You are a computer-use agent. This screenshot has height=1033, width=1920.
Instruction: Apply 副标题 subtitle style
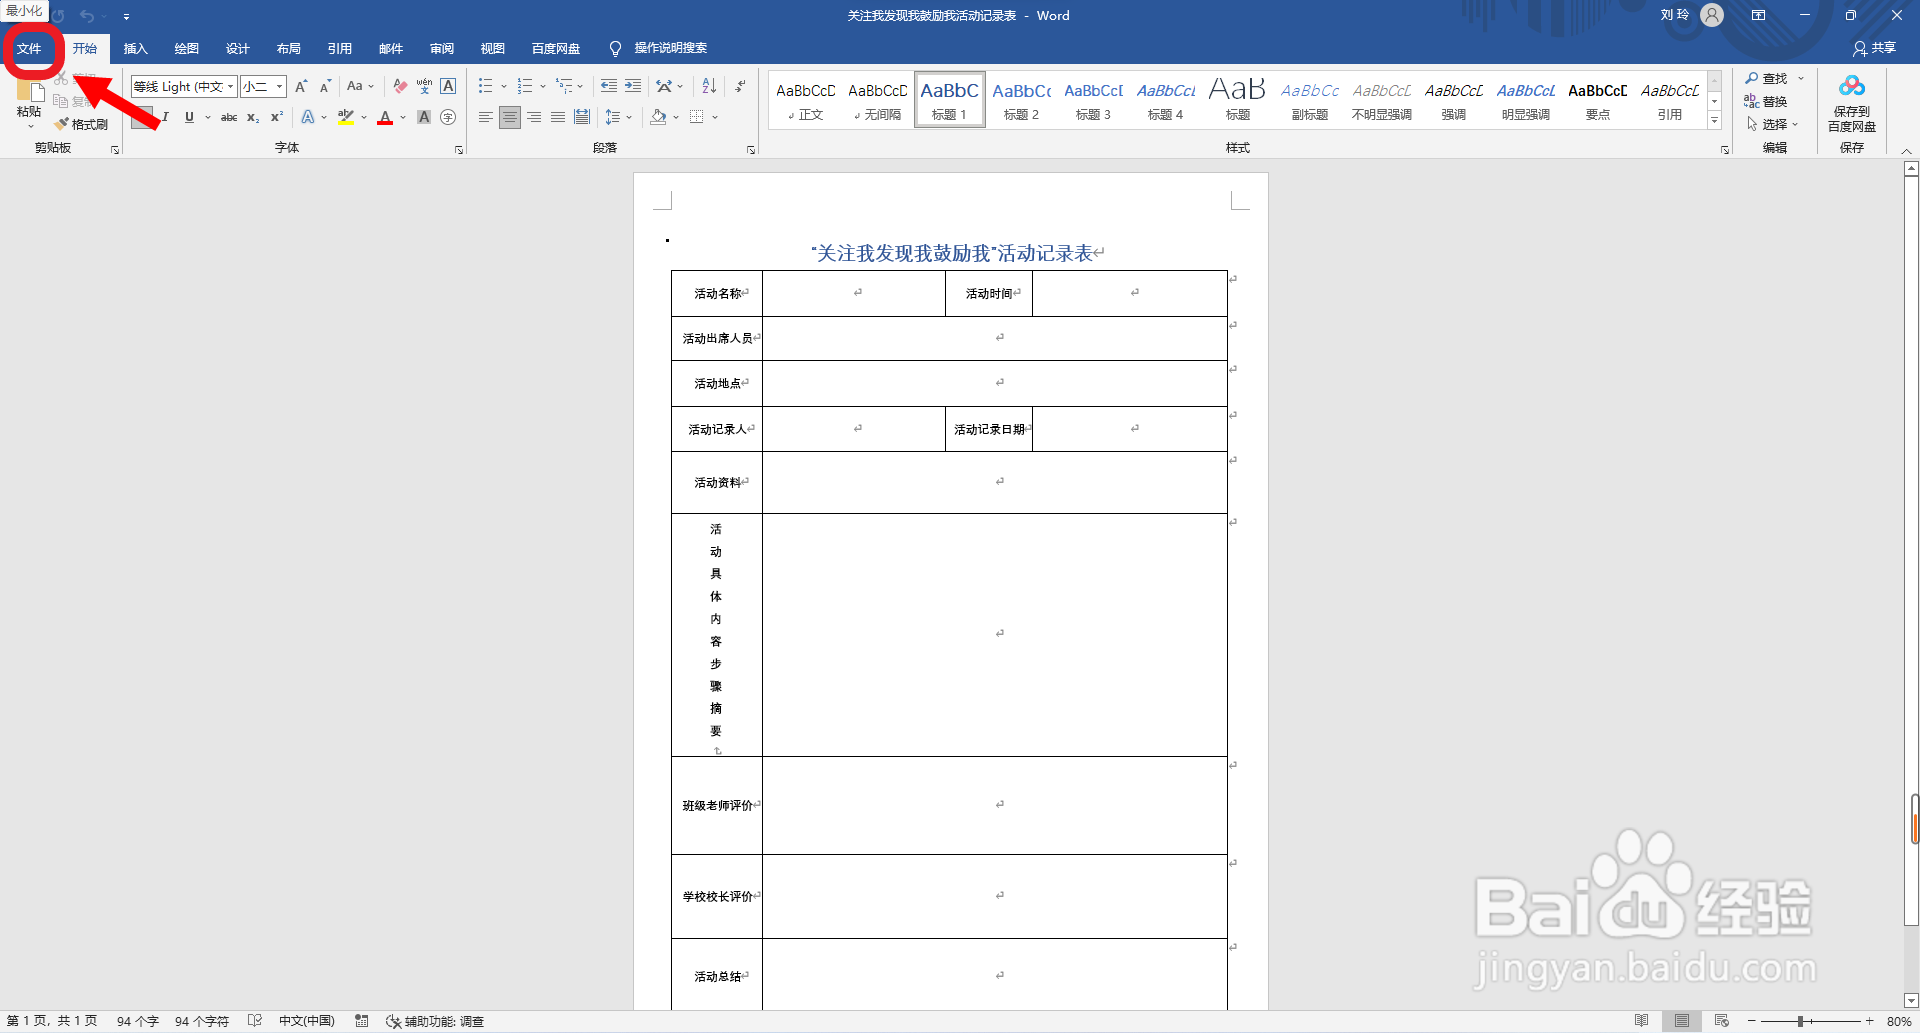[x=1309, y=100]
